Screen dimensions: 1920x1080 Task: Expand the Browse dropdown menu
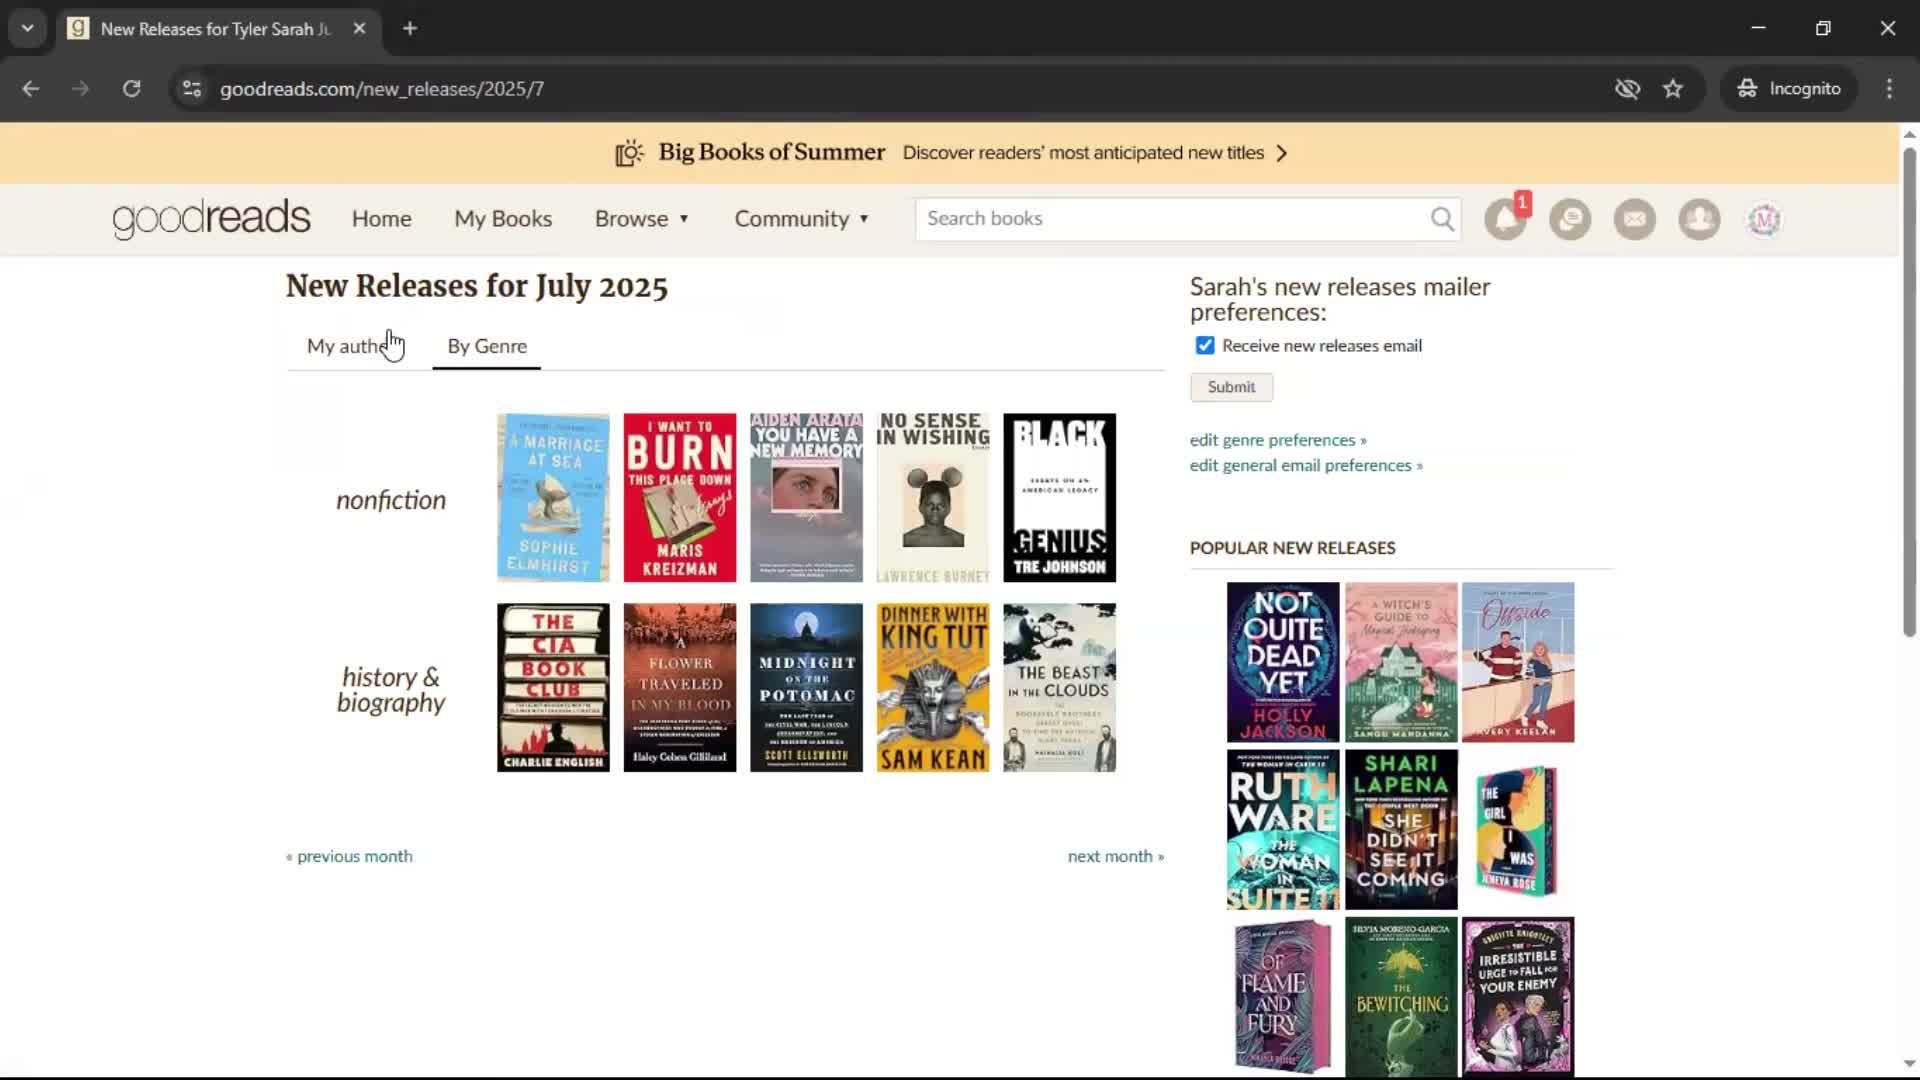tap(641, 219)
